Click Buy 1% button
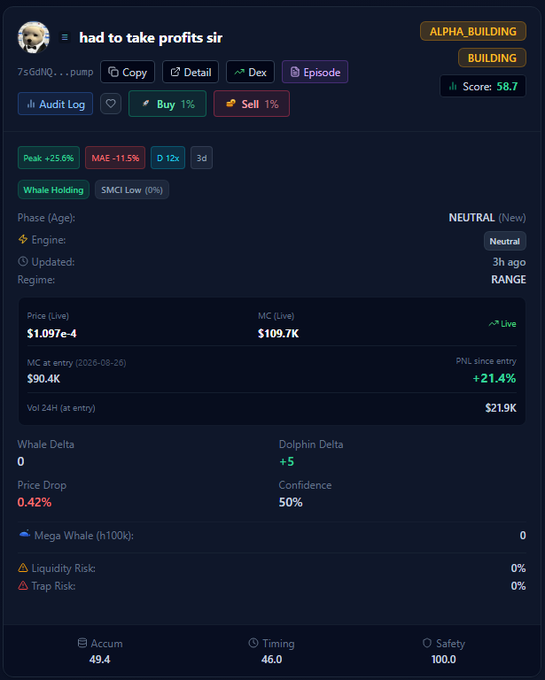This screenshot has width=545, height=680. click(x=167, y=104)
